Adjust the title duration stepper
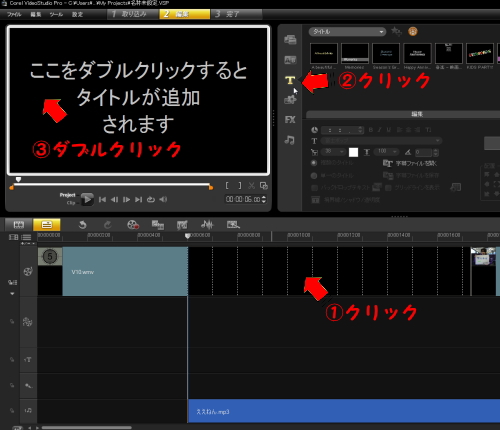Viewport: 500px width, 430px height. tap(360, 130)
